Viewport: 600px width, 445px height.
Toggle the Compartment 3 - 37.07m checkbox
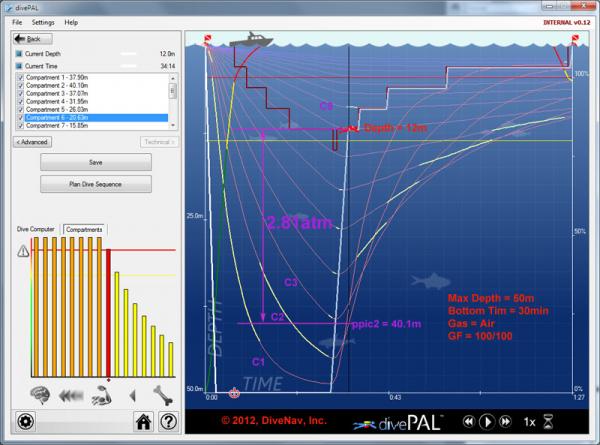22,93
